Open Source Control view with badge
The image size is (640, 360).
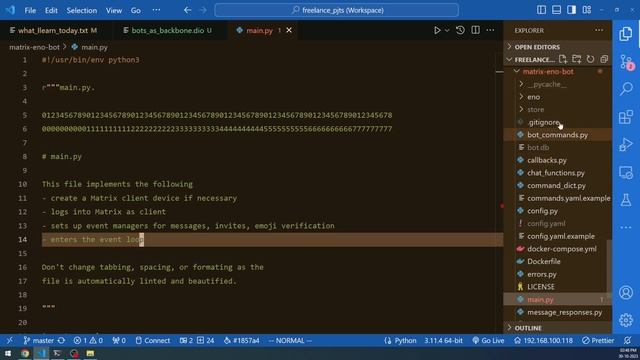(x=626, y=62)
